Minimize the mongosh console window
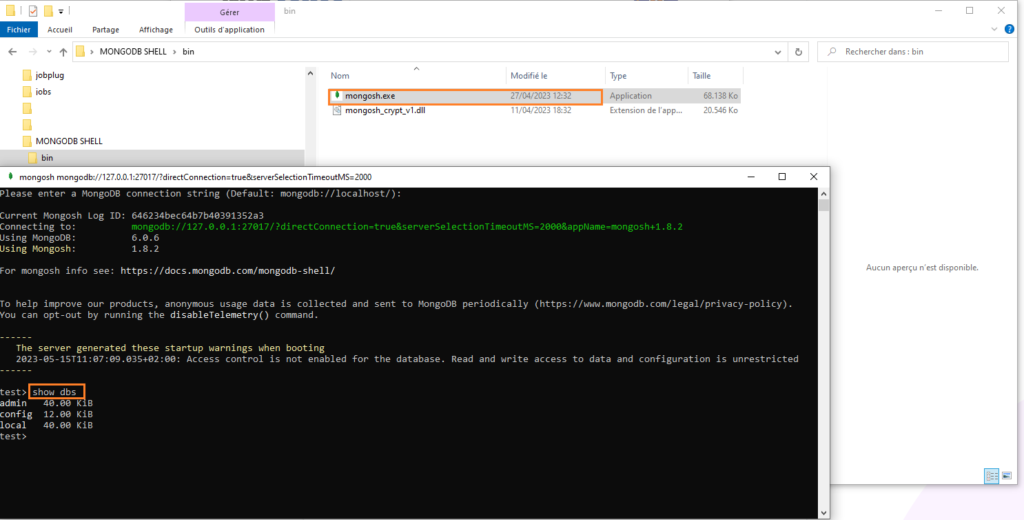 [x=751, y=176]
